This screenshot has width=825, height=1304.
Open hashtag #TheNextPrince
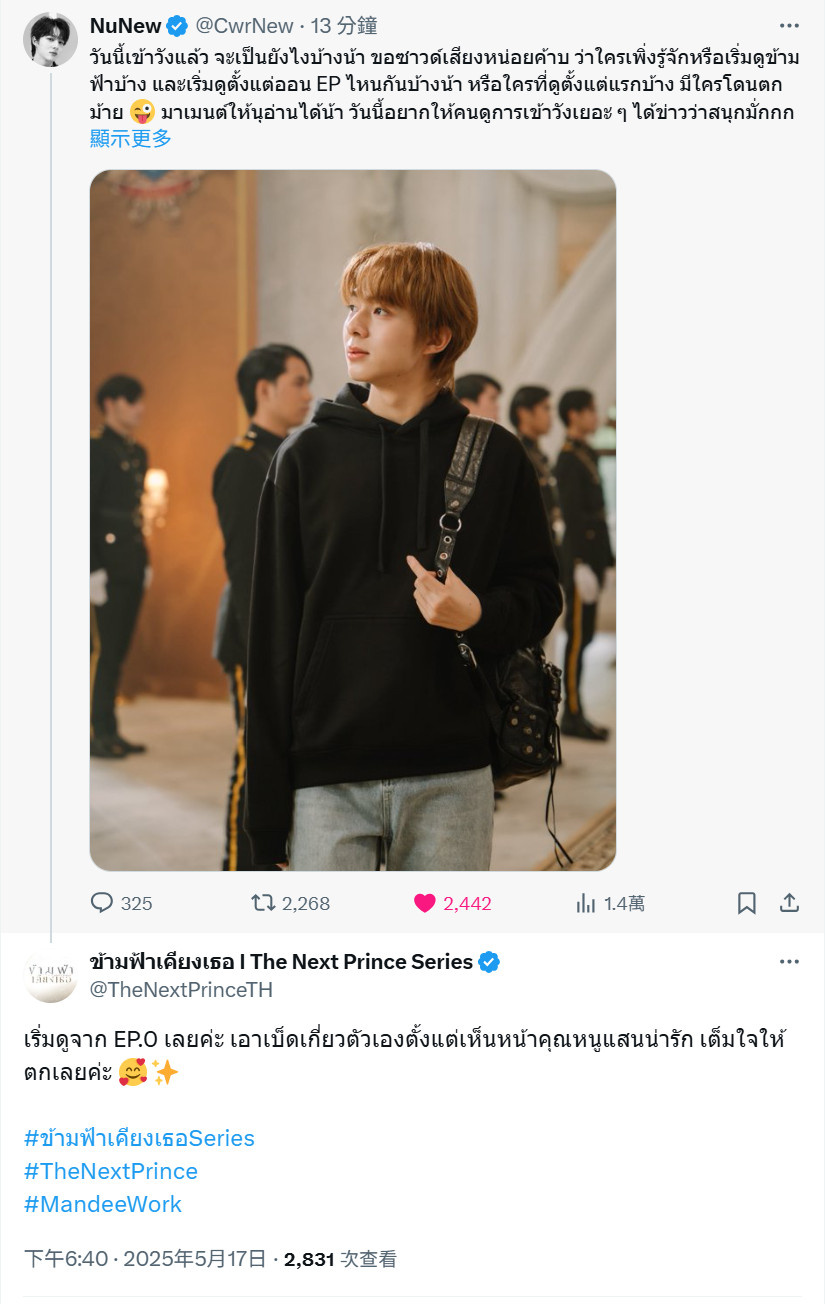click(x=111, y=1171)
